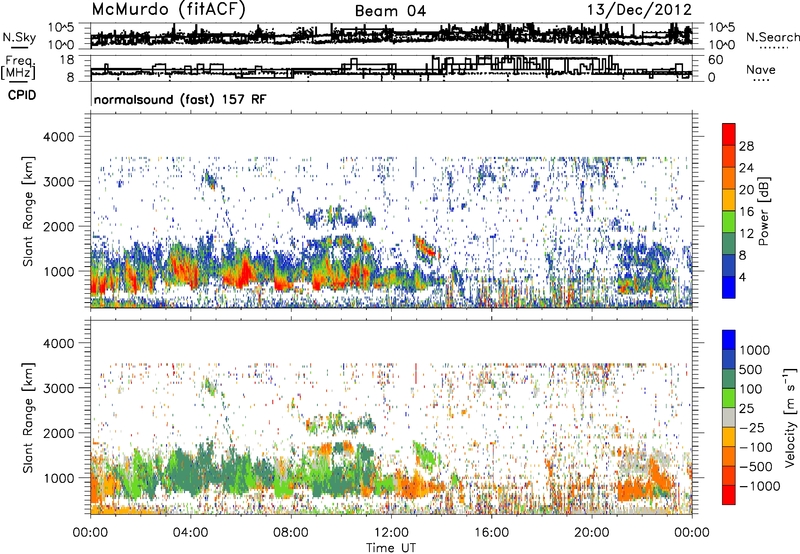800x554 pixels.
Task: Click the '16:00' time axis label
Action: [491, 533]
